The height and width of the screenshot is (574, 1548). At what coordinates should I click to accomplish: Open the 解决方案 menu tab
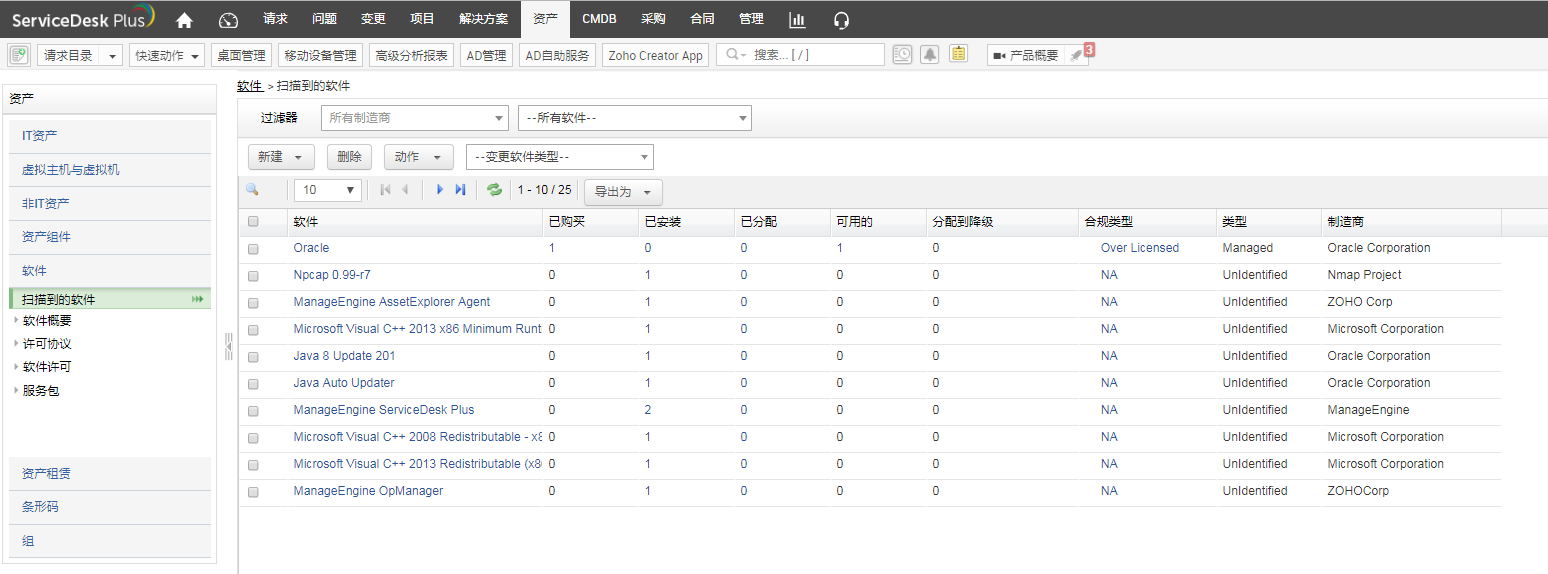click(x=483, y=19)
